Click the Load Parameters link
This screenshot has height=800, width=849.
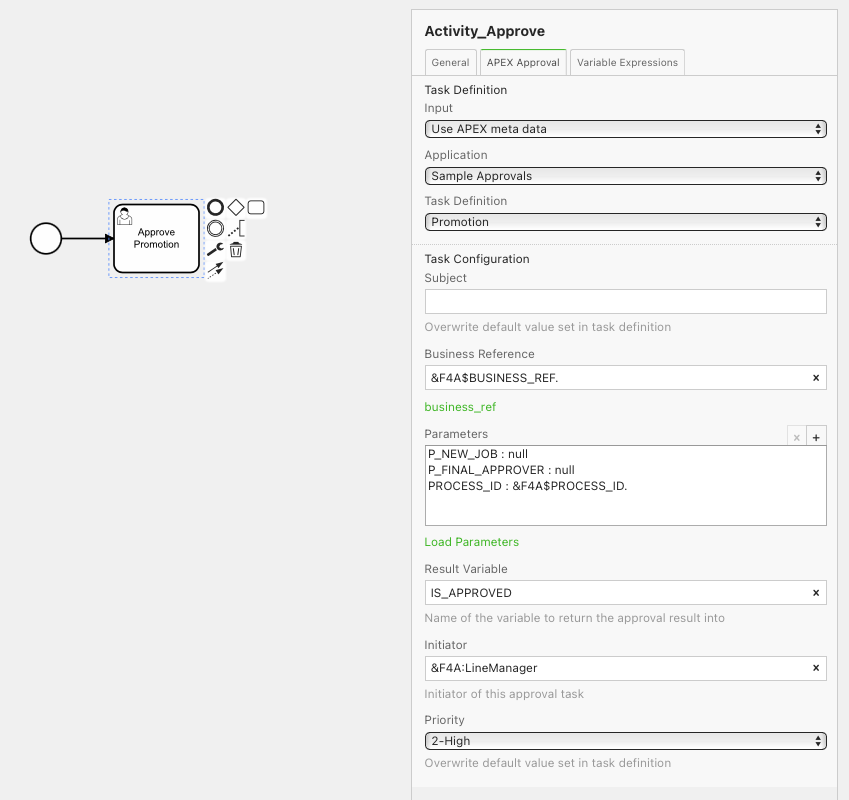tap(471, 542)
